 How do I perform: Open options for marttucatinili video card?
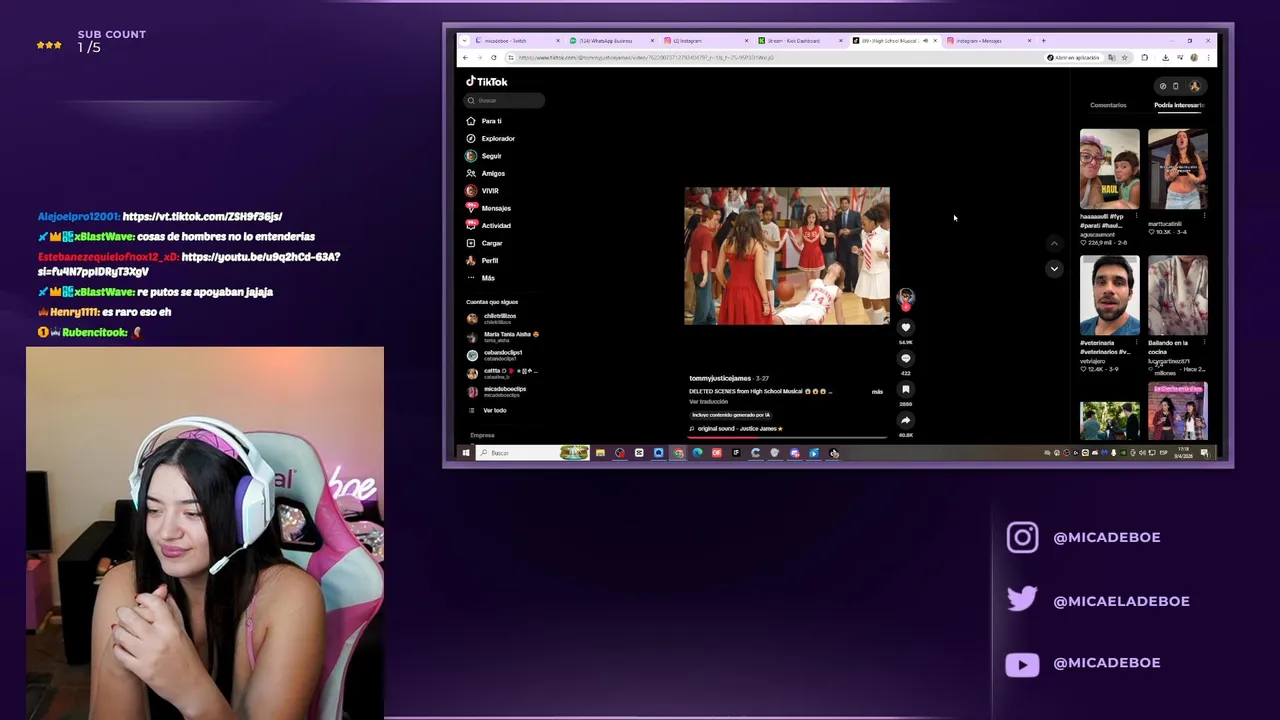1205,216
